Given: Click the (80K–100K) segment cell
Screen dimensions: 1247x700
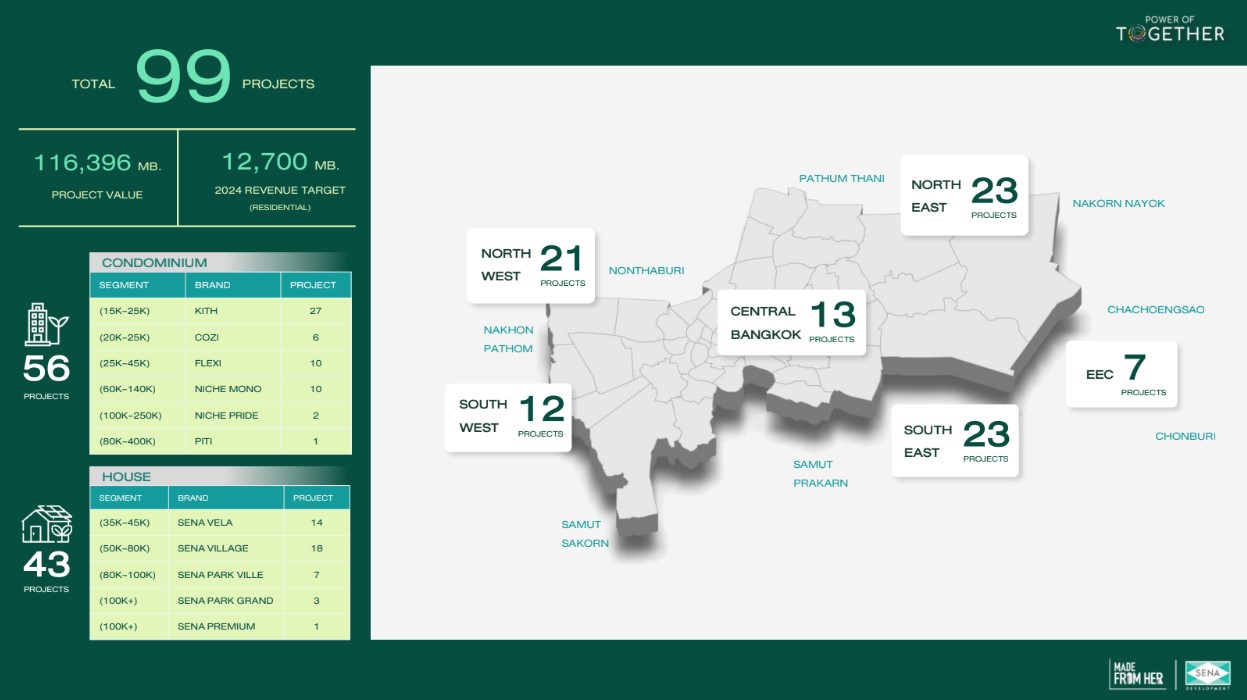Looking at the screenshot, I should 127,575.
